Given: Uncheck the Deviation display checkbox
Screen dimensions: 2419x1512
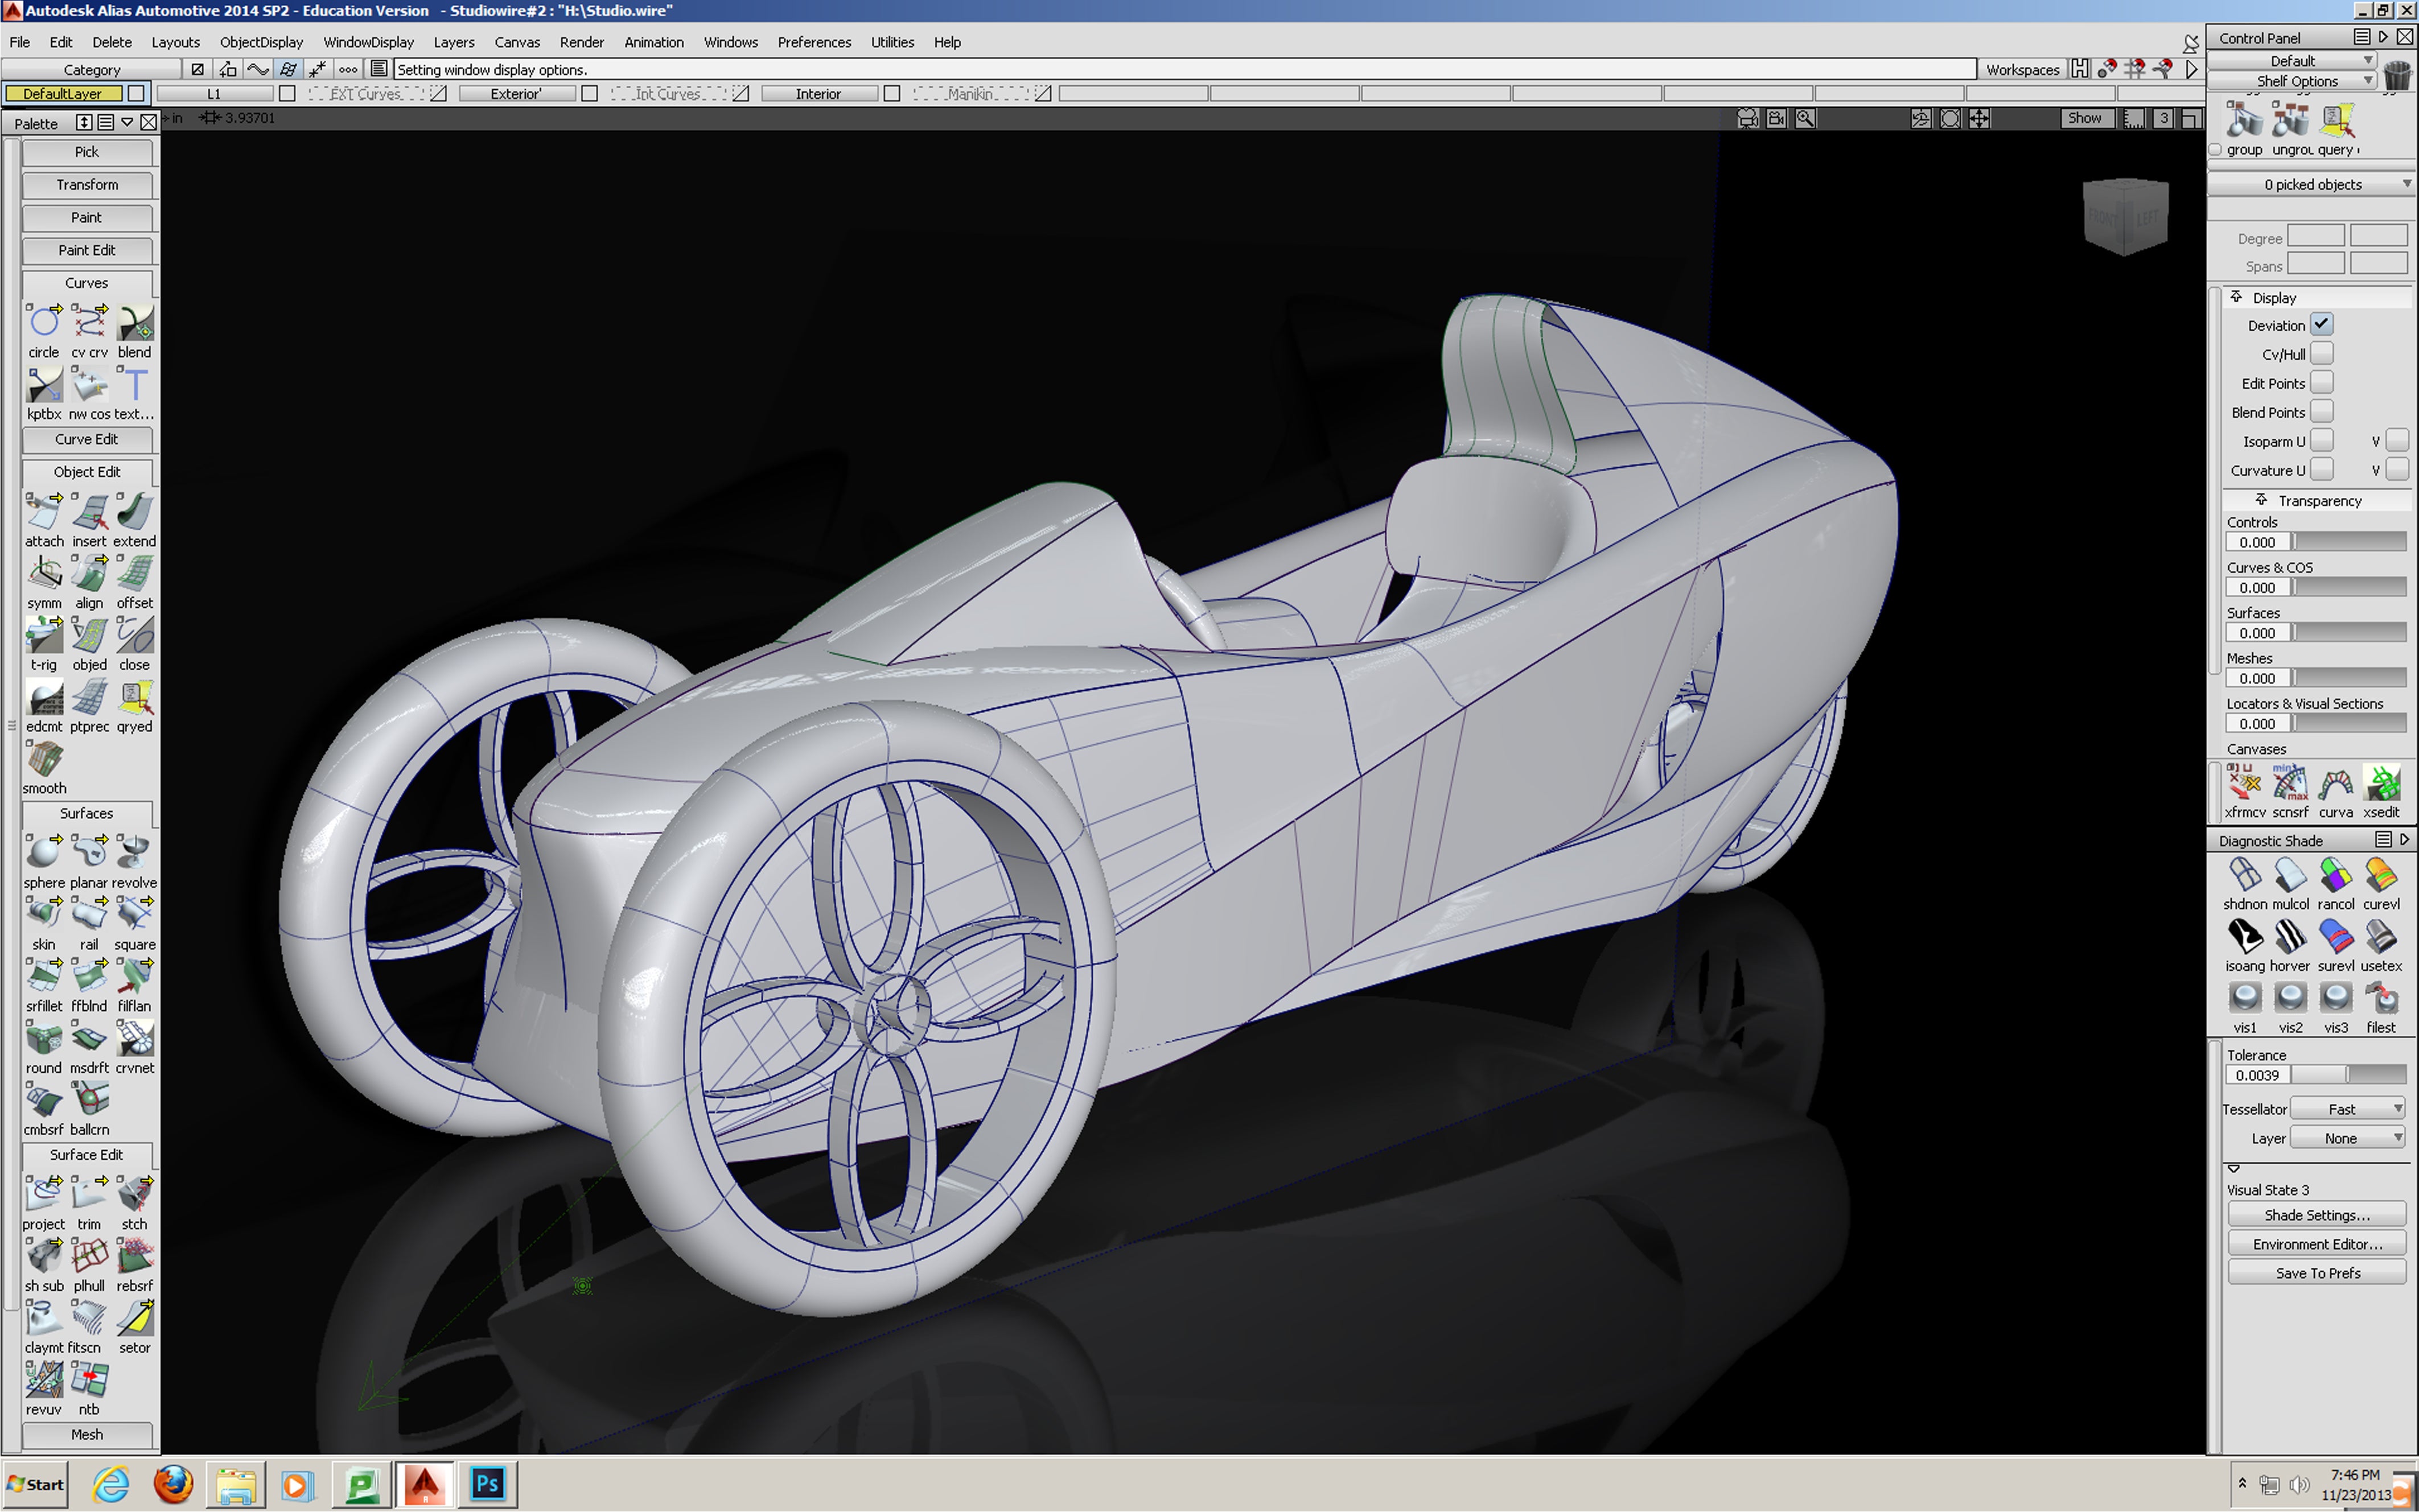Looking at the screenshot, I should point(2322,325).
